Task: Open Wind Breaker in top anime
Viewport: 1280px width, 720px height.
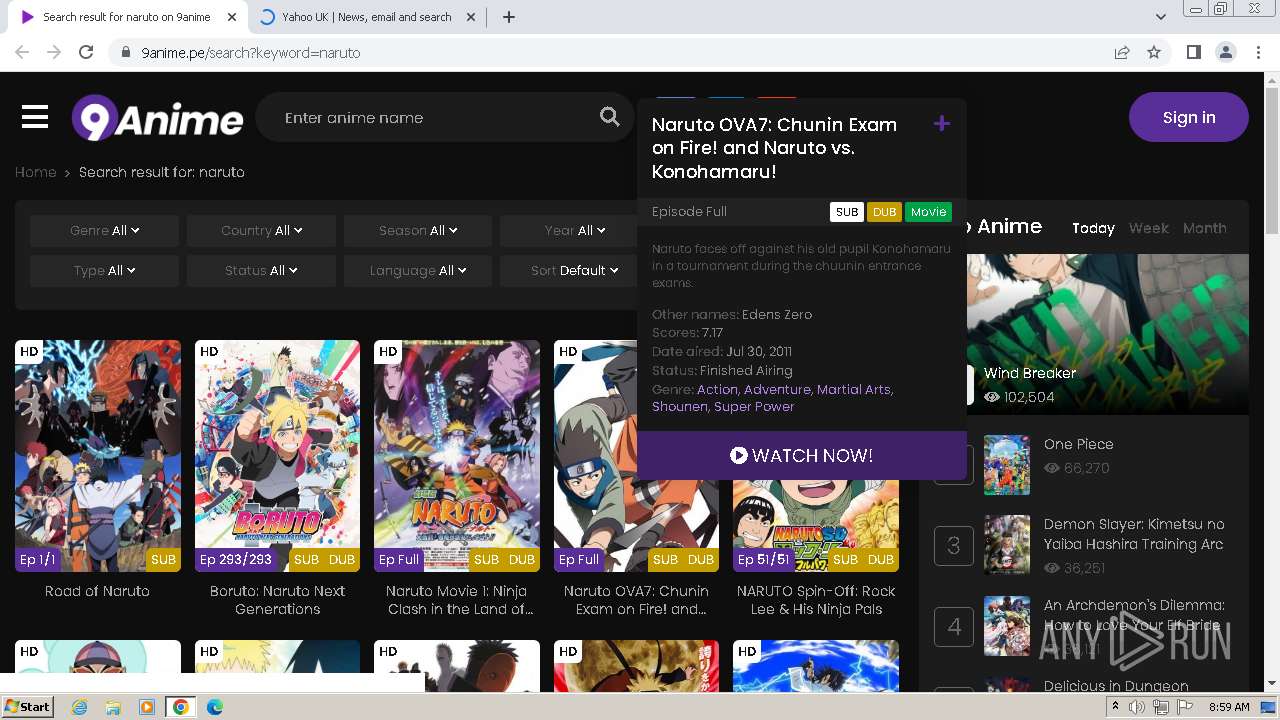Action: pyautogui.click(x=1030, y=373)
